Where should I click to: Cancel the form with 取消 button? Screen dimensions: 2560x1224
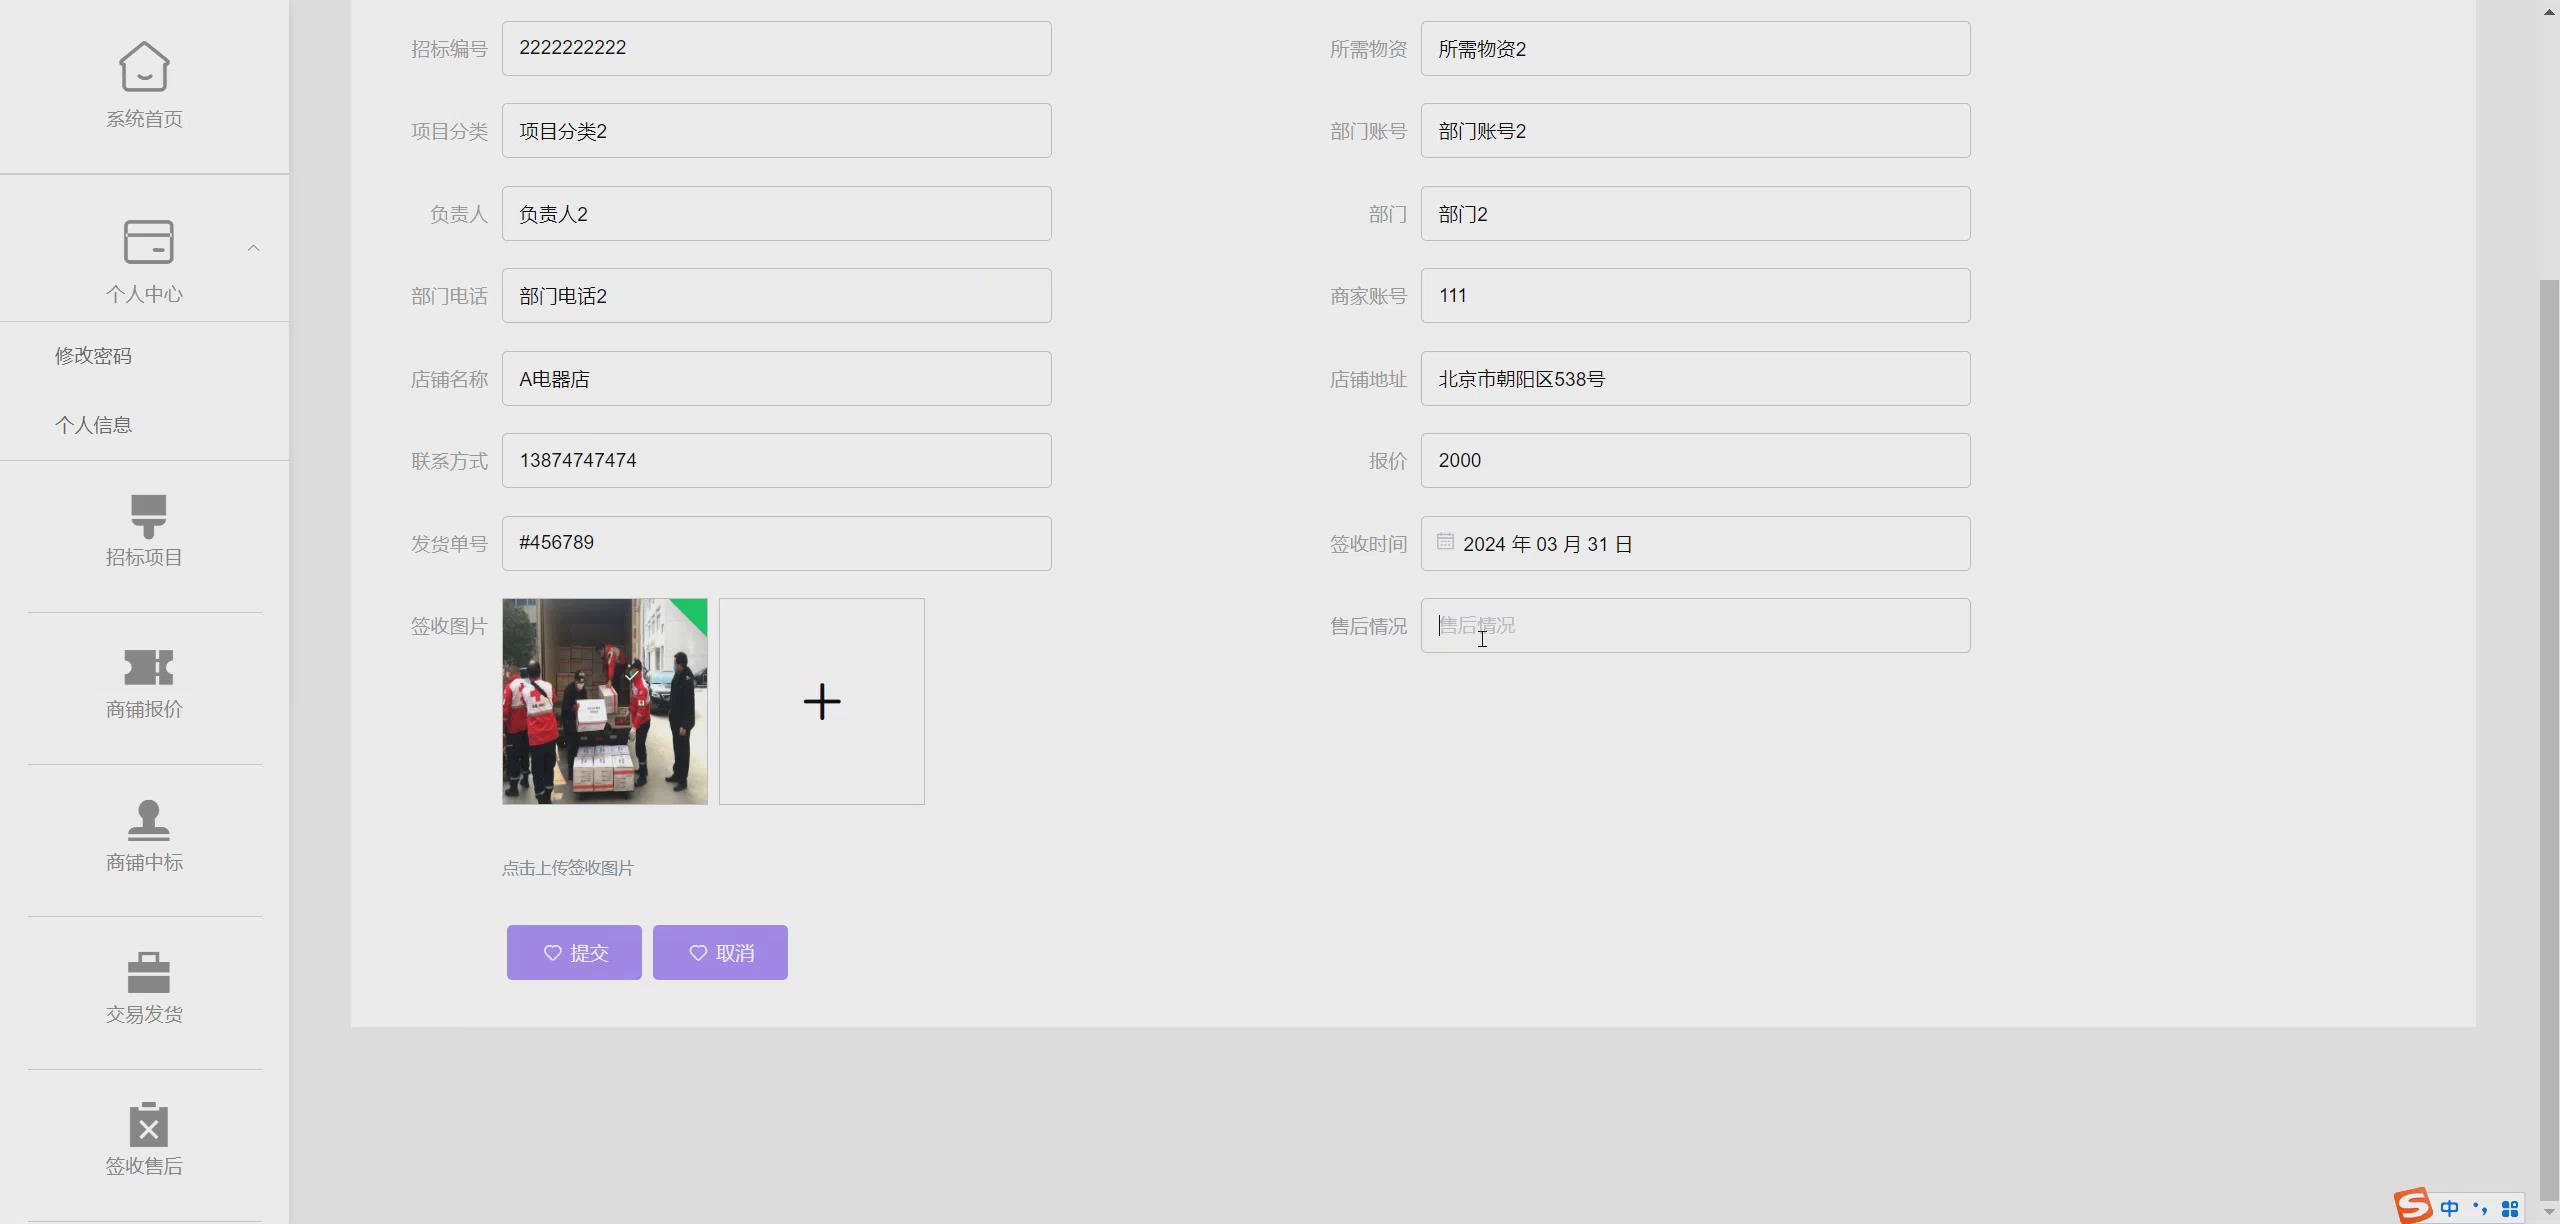coord(720,952)
